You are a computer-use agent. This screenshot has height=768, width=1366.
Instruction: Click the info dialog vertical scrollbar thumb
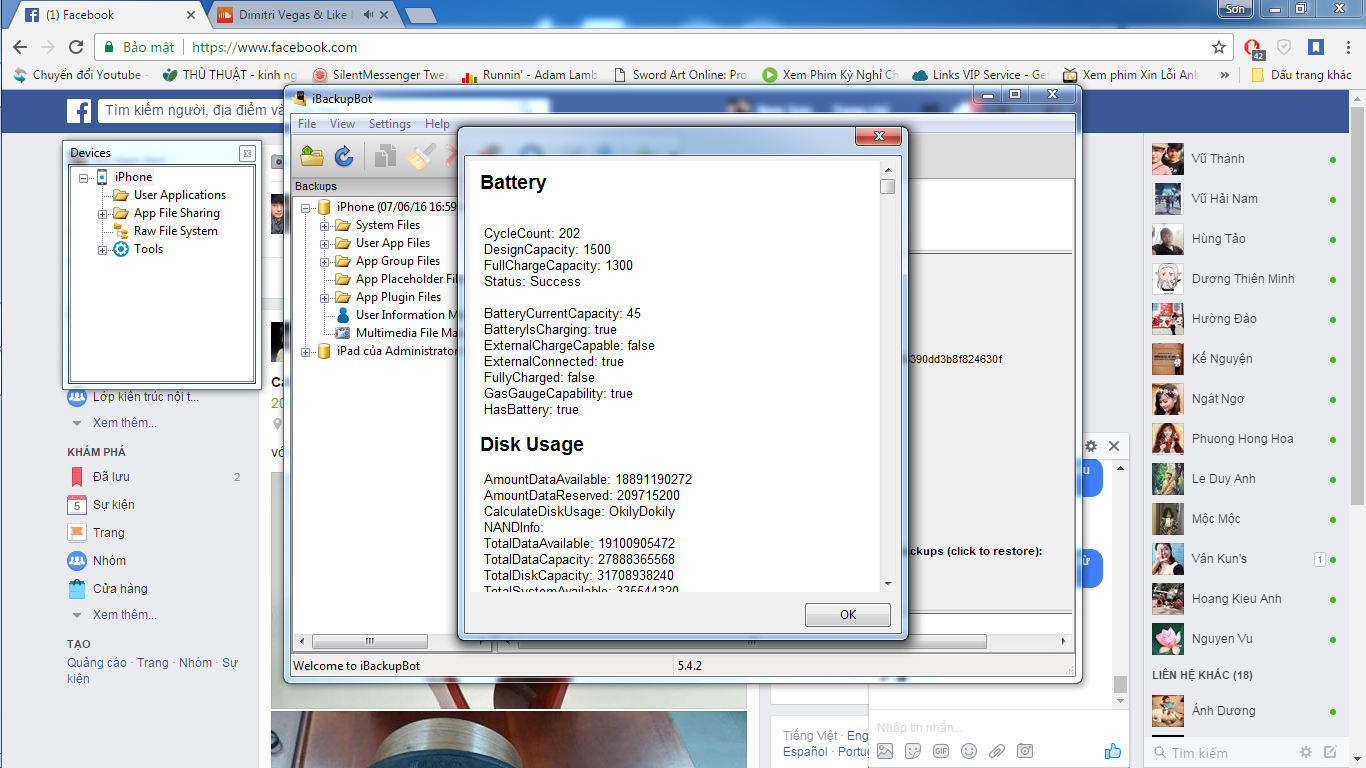[x=887, y=186]
